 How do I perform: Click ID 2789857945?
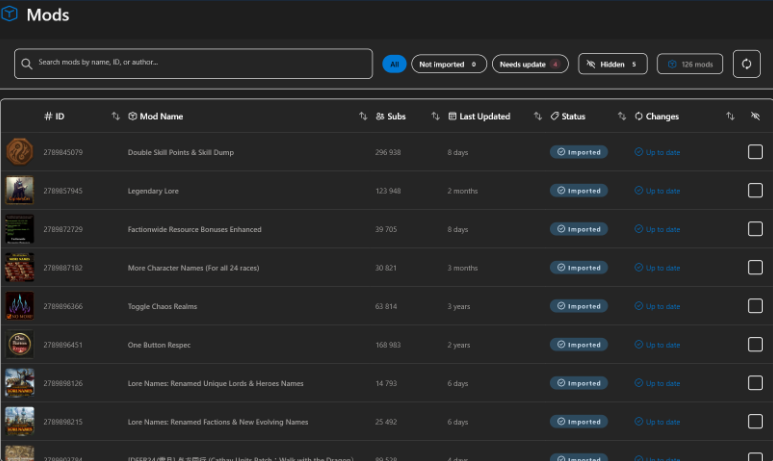pos(63,191)
